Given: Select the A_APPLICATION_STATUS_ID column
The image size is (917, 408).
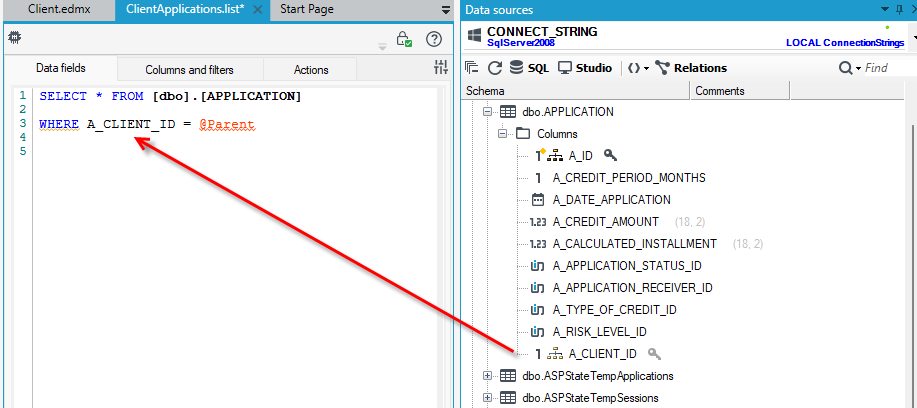Looking at the screenshot, I should click(627, 266).
